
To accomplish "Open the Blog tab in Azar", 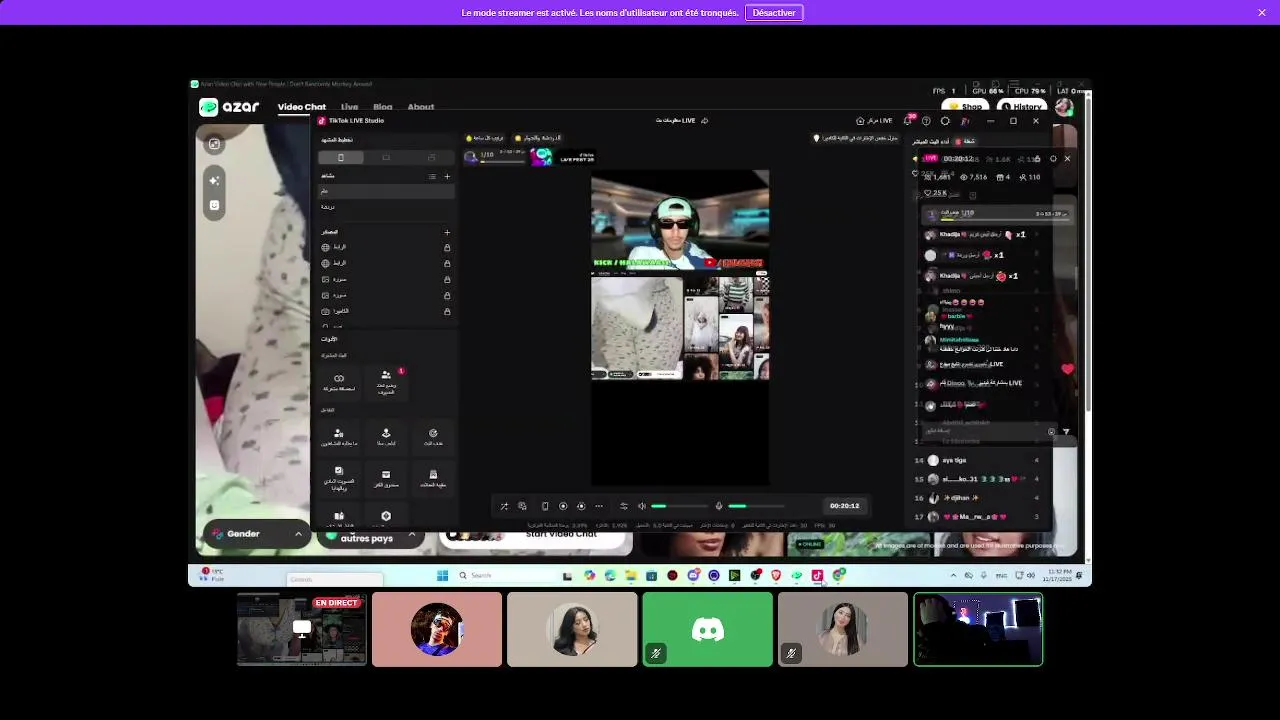I will pyautogui.click(x=382, y=107).
